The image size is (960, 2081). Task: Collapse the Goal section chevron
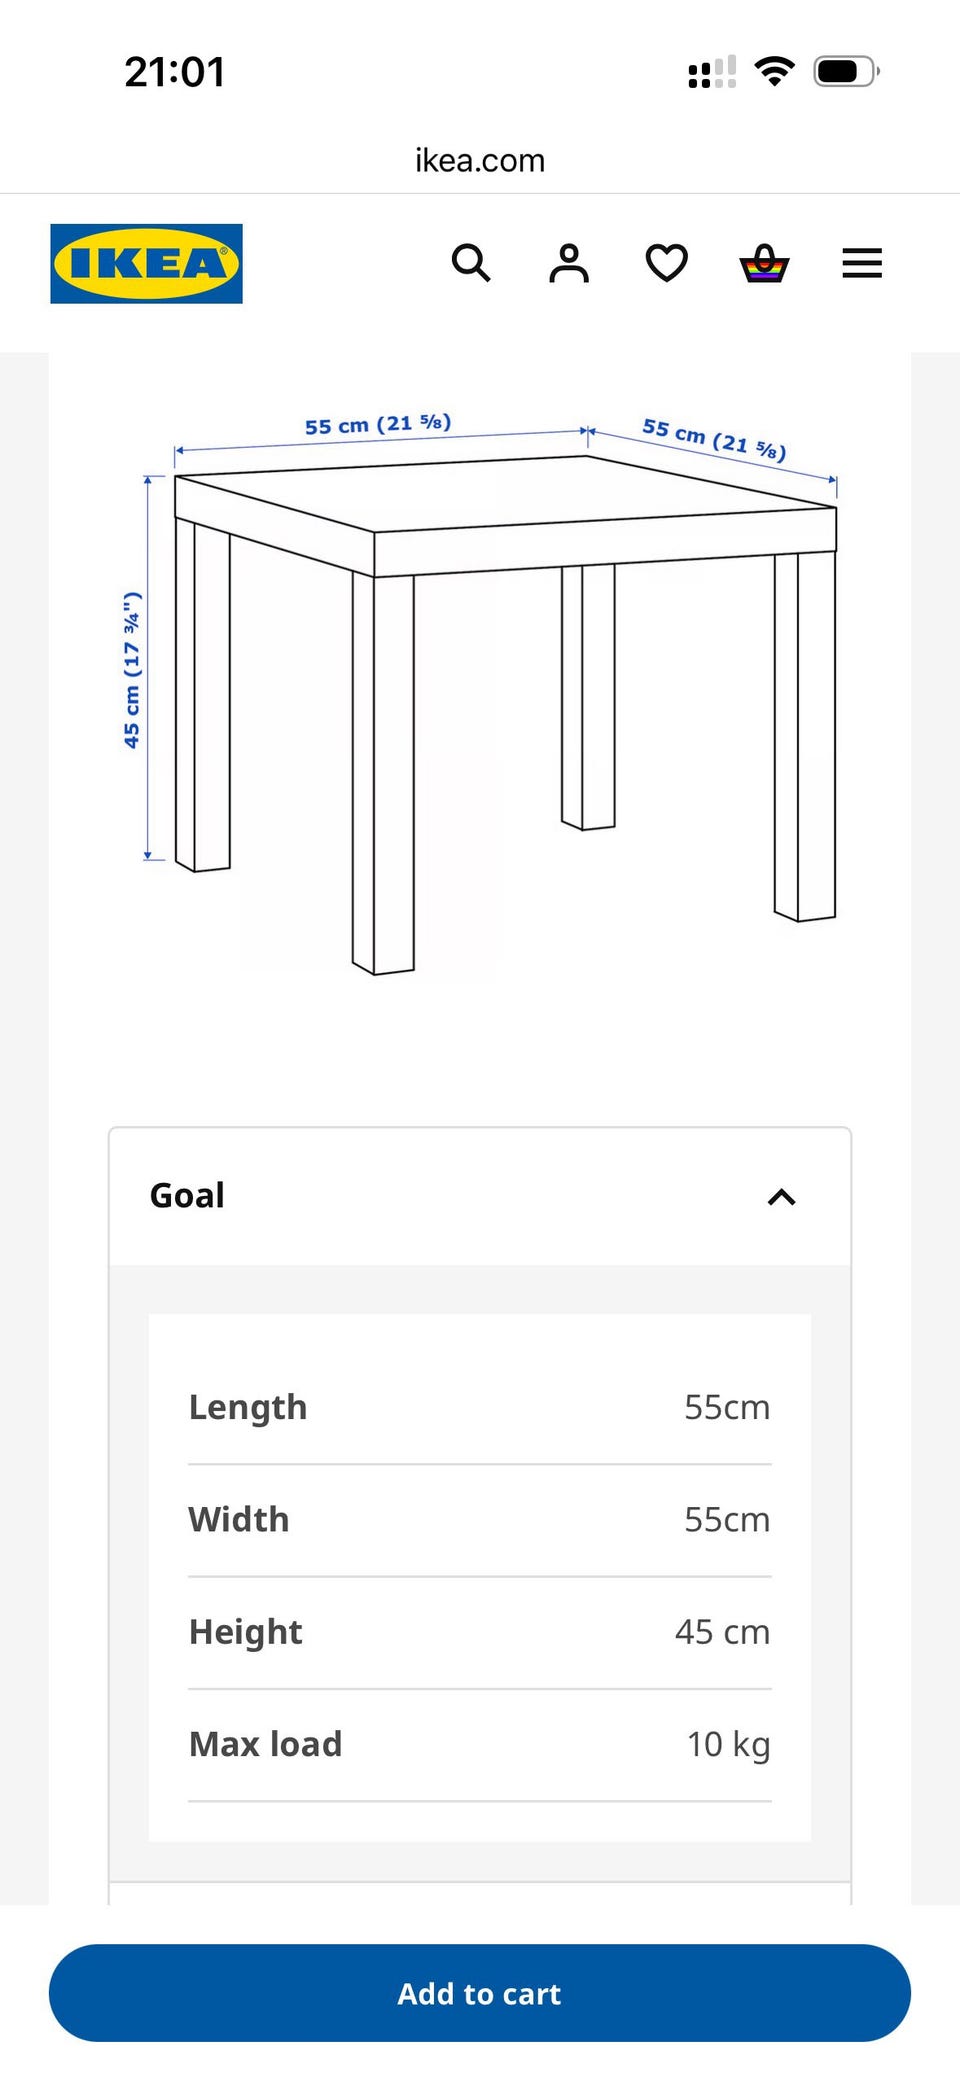point(782,1197)
